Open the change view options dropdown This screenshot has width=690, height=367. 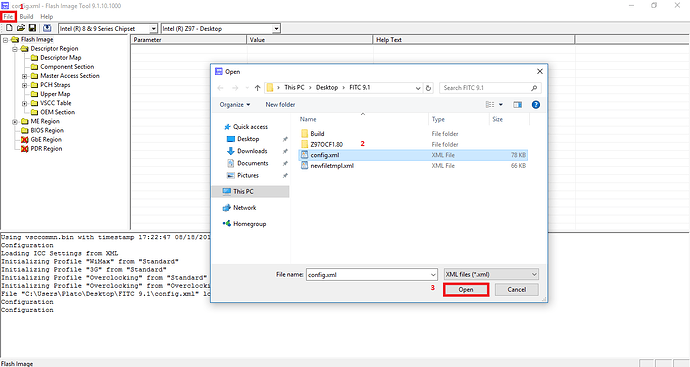(x=501, y=105)
